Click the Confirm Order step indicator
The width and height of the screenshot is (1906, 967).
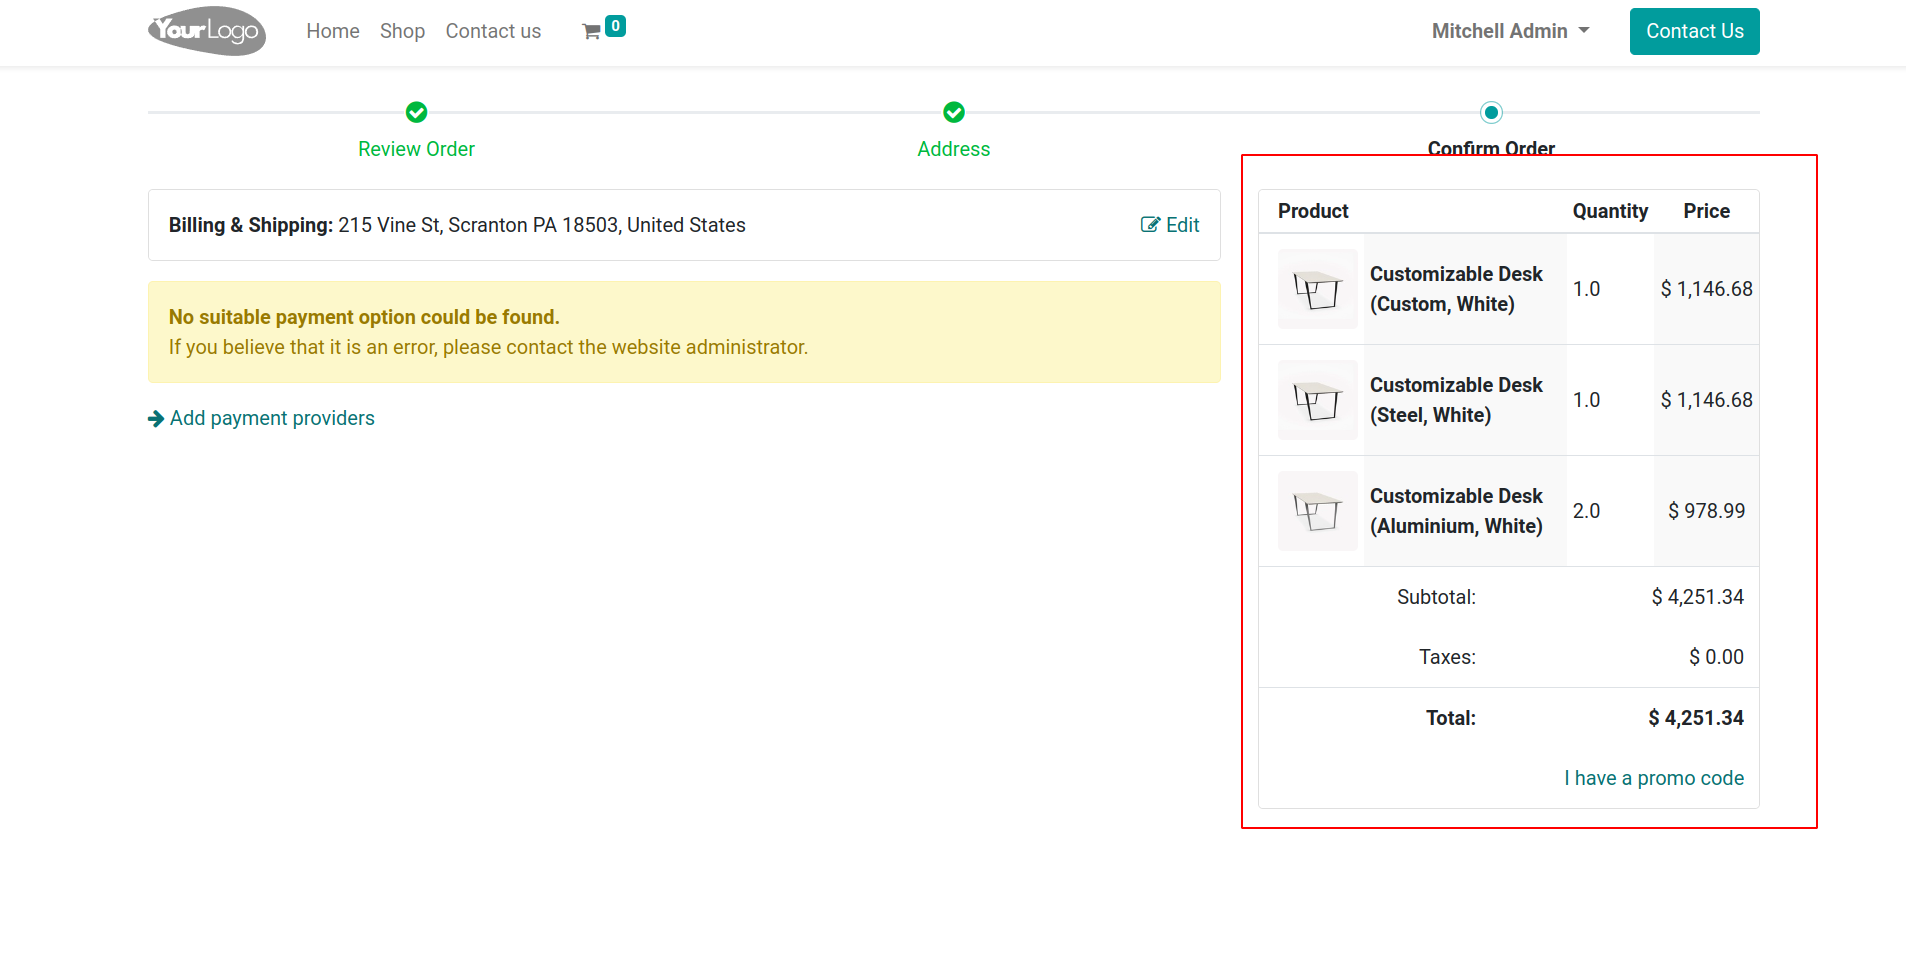1491,112
